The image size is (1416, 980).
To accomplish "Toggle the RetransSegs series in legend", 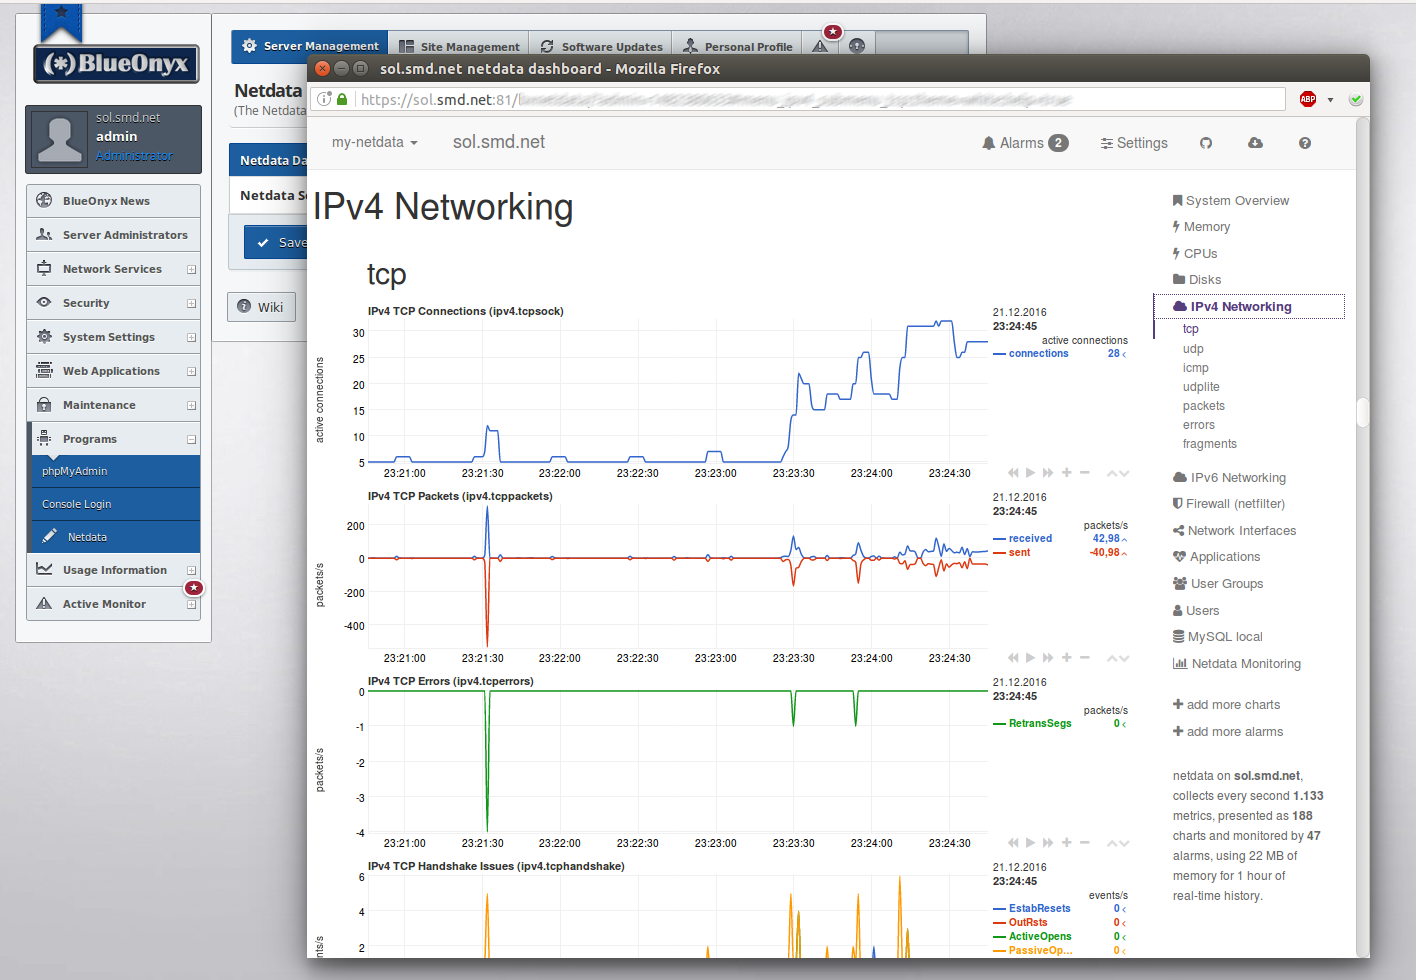I will pos(1033,724).
